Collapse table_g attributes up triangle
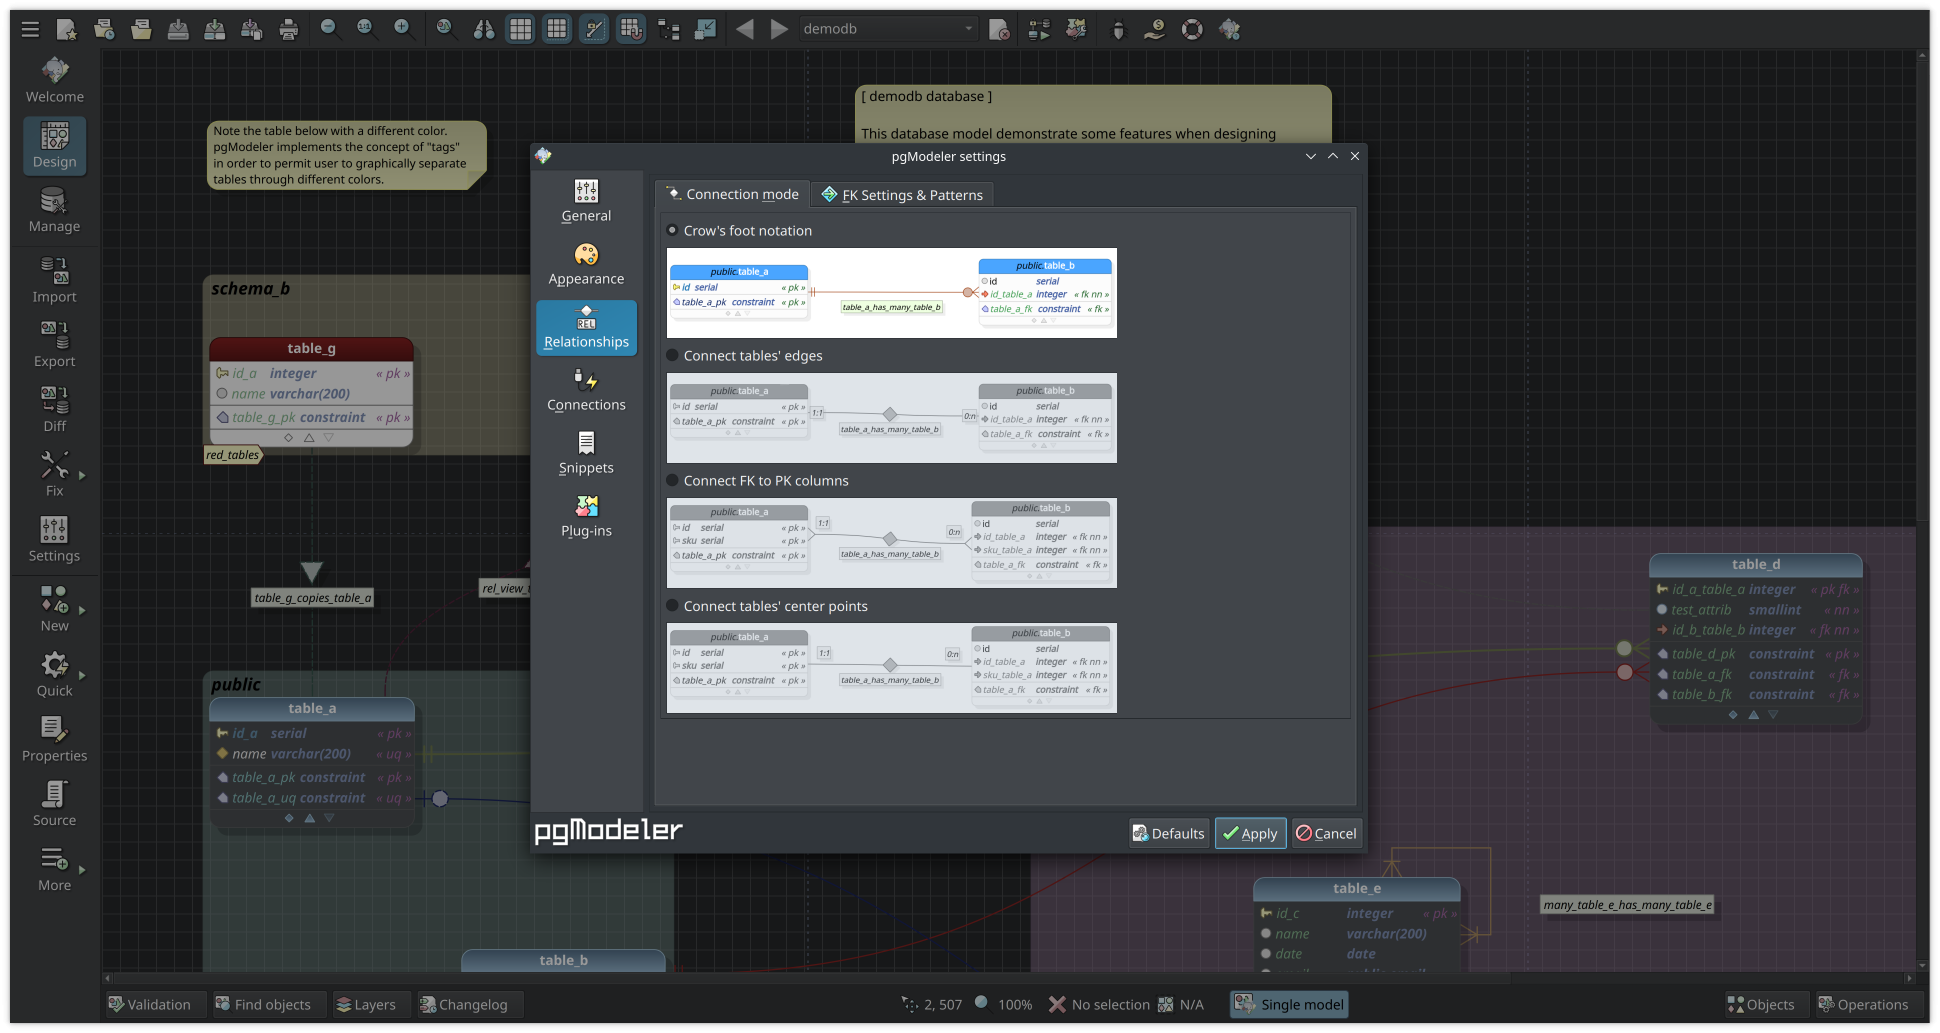Image resolution: width=1940 pixels, height=1033 pixels. pyautogui.click(x=309, y=438)
